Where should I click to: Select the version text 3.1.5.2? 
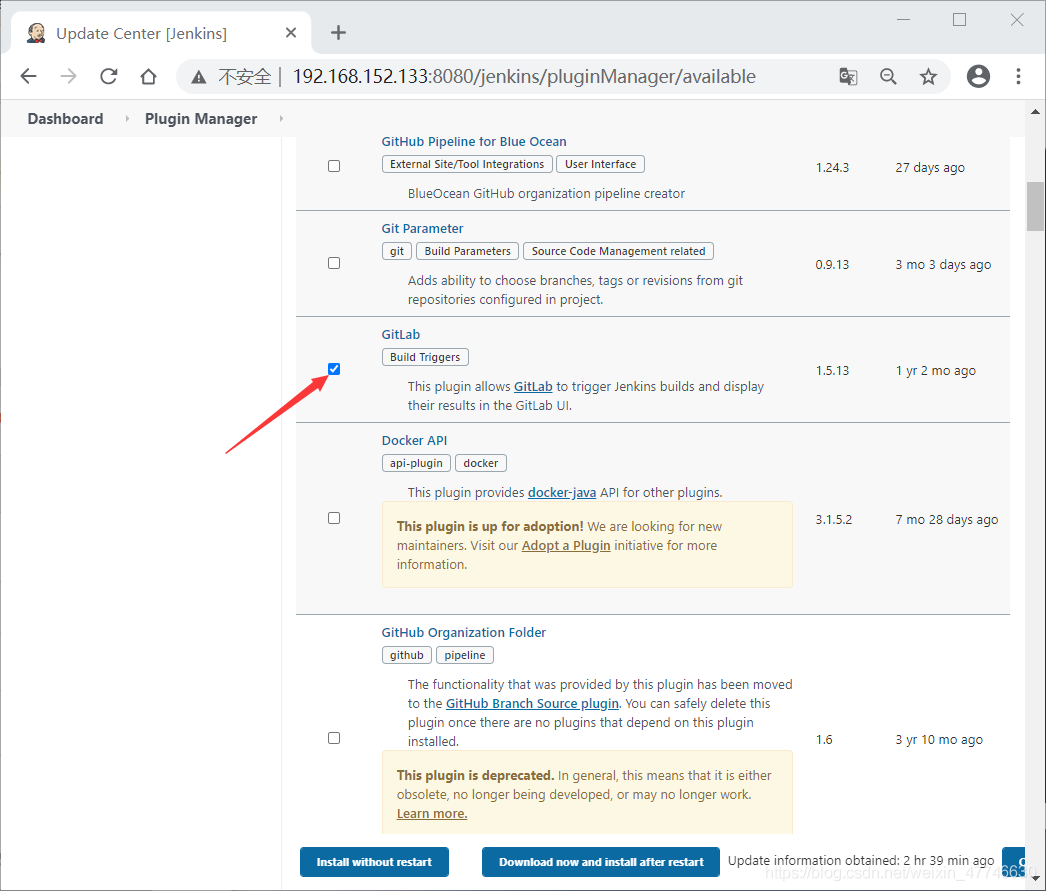(833, 519)
